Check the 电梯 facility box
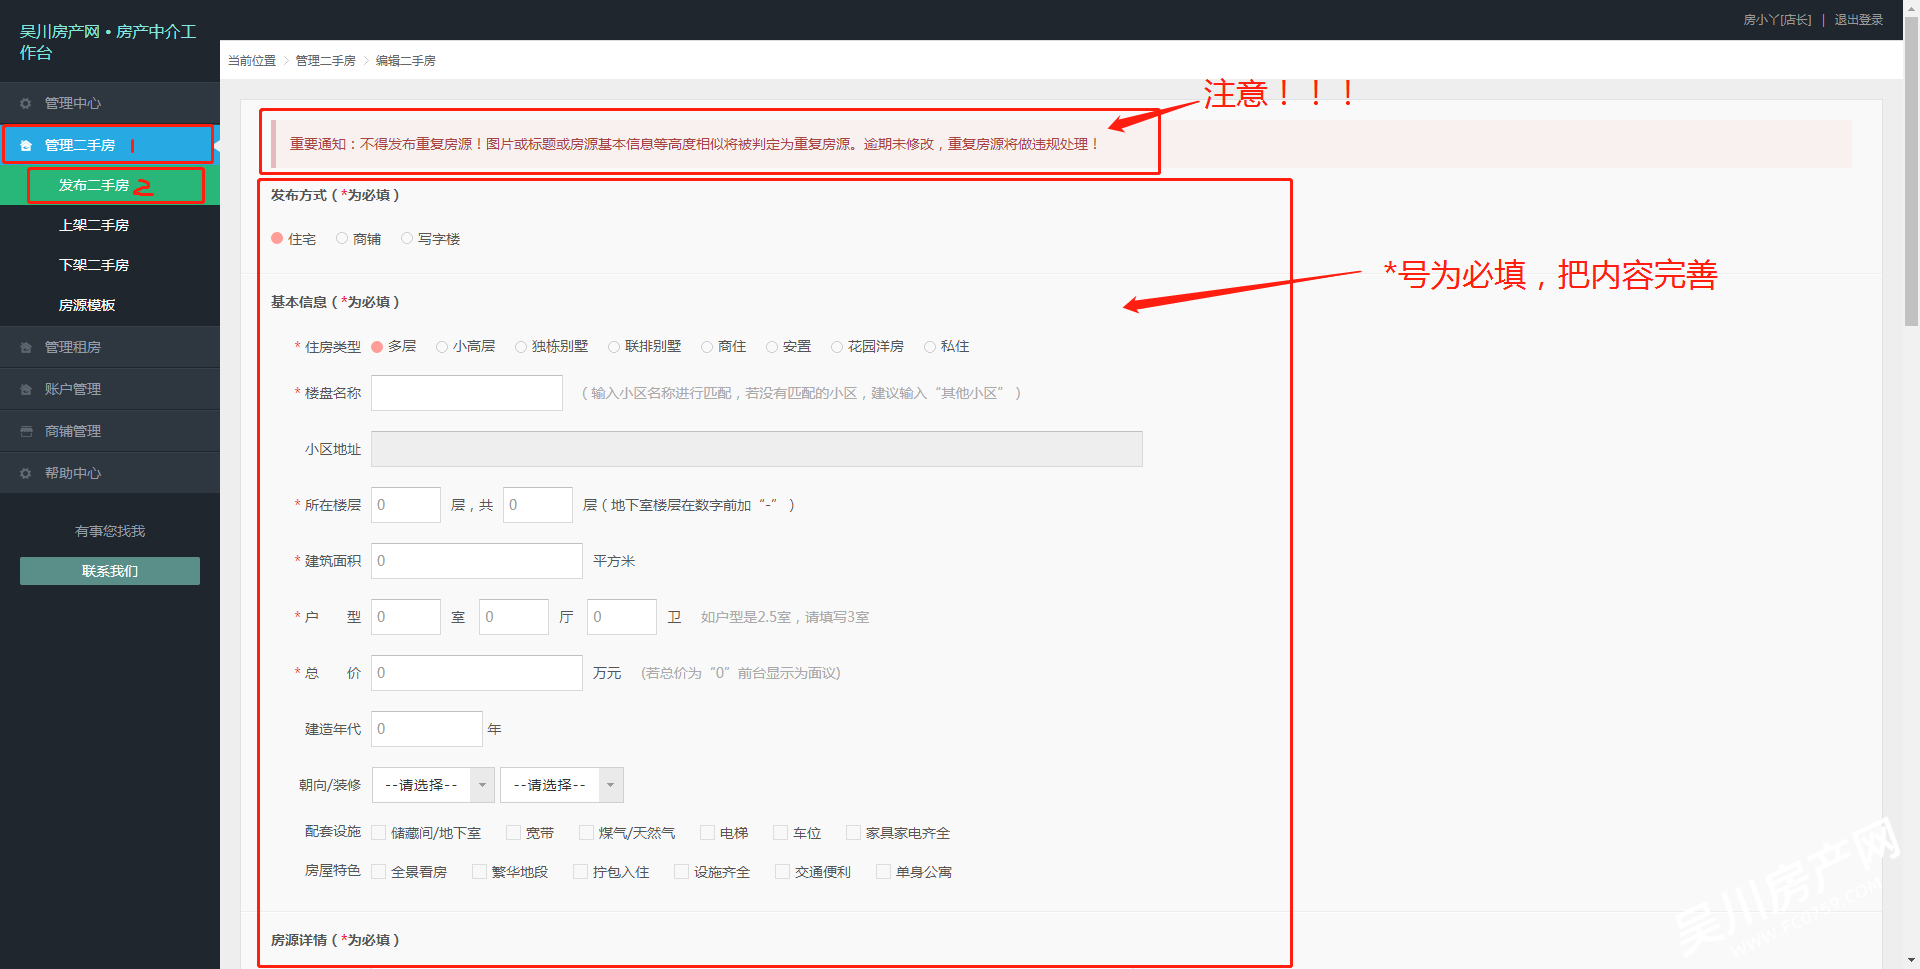The height and width of the screenshot is (969, 1920). 708,832
